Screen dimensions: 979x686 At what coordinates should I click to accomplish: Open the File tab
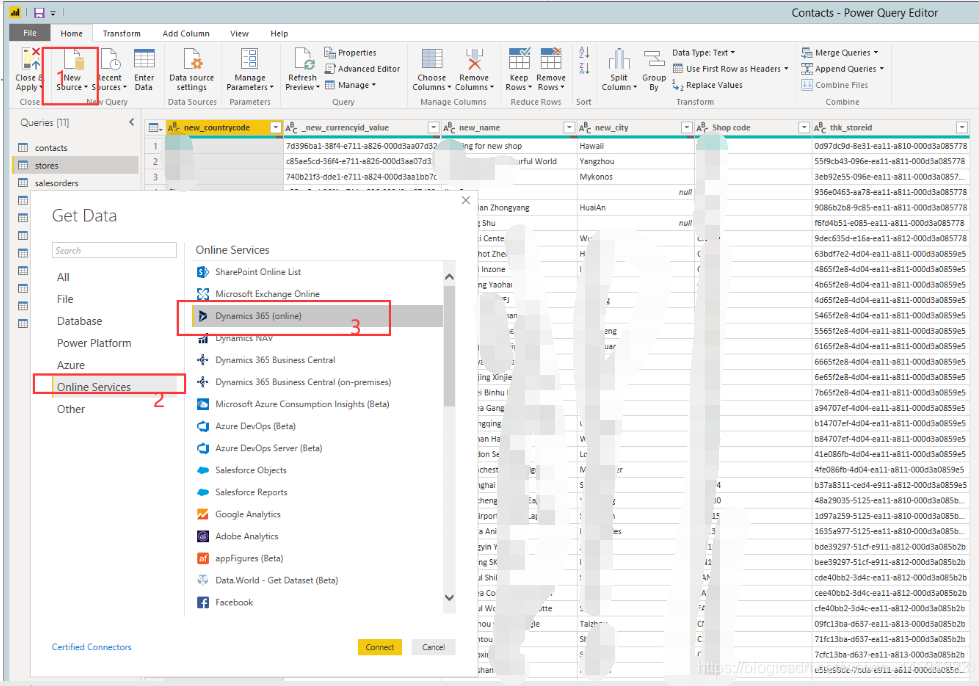pos(30,33)
